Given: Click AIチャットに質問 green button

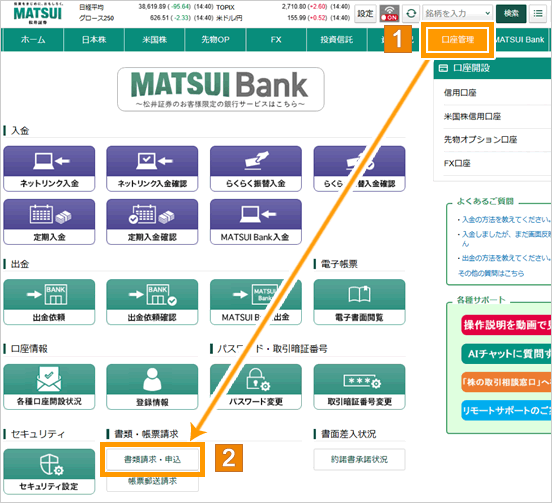Looking at the screenshot, I should tap(506, 354).
